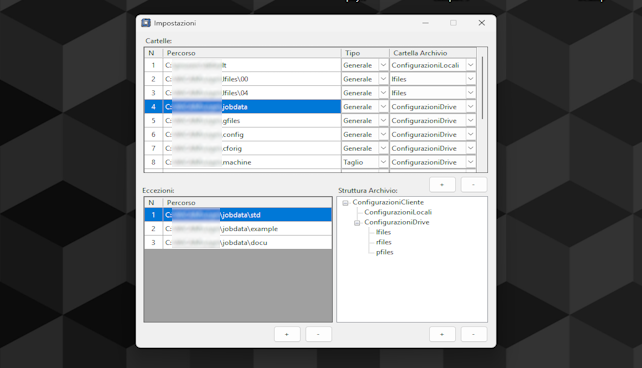Click the Percorso column header in Eccezioni table
Image resolution: width=642 pixels, height=368 pixels.
pyautogui.click(x=247, y=203)
